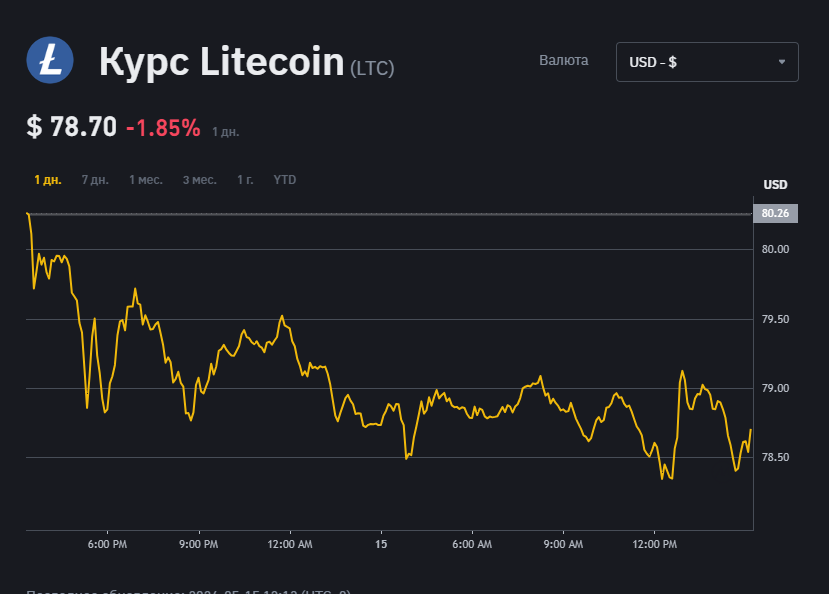Select the 3 мес. chart range
The height and width of the screenshot is (594, 829).
point(200,180)
